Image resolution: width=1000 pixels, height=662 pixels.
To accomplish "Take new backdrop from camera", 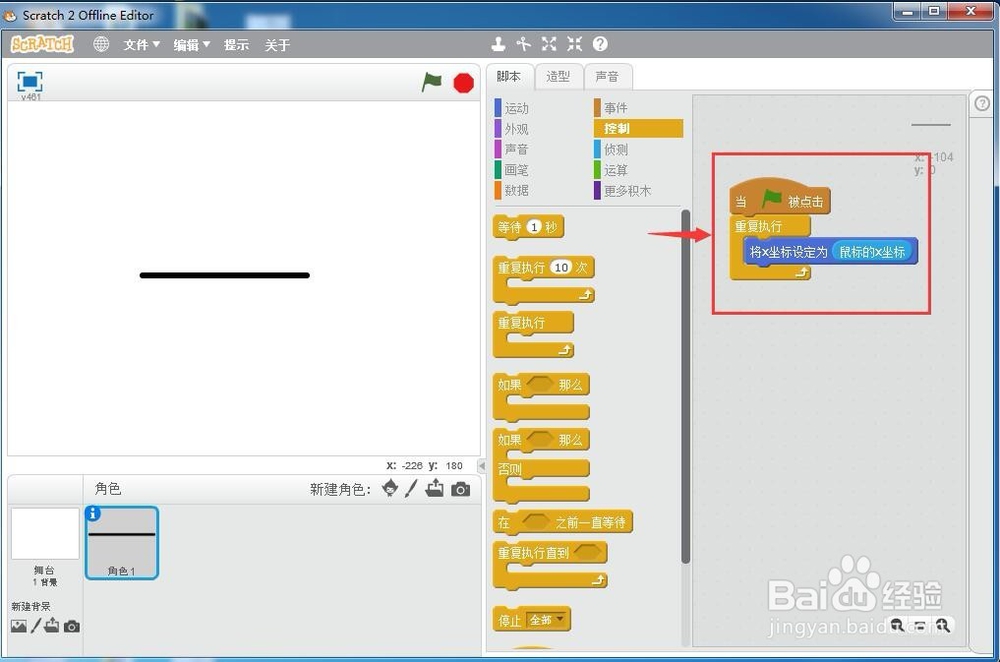I will click(x=72, y=627).
